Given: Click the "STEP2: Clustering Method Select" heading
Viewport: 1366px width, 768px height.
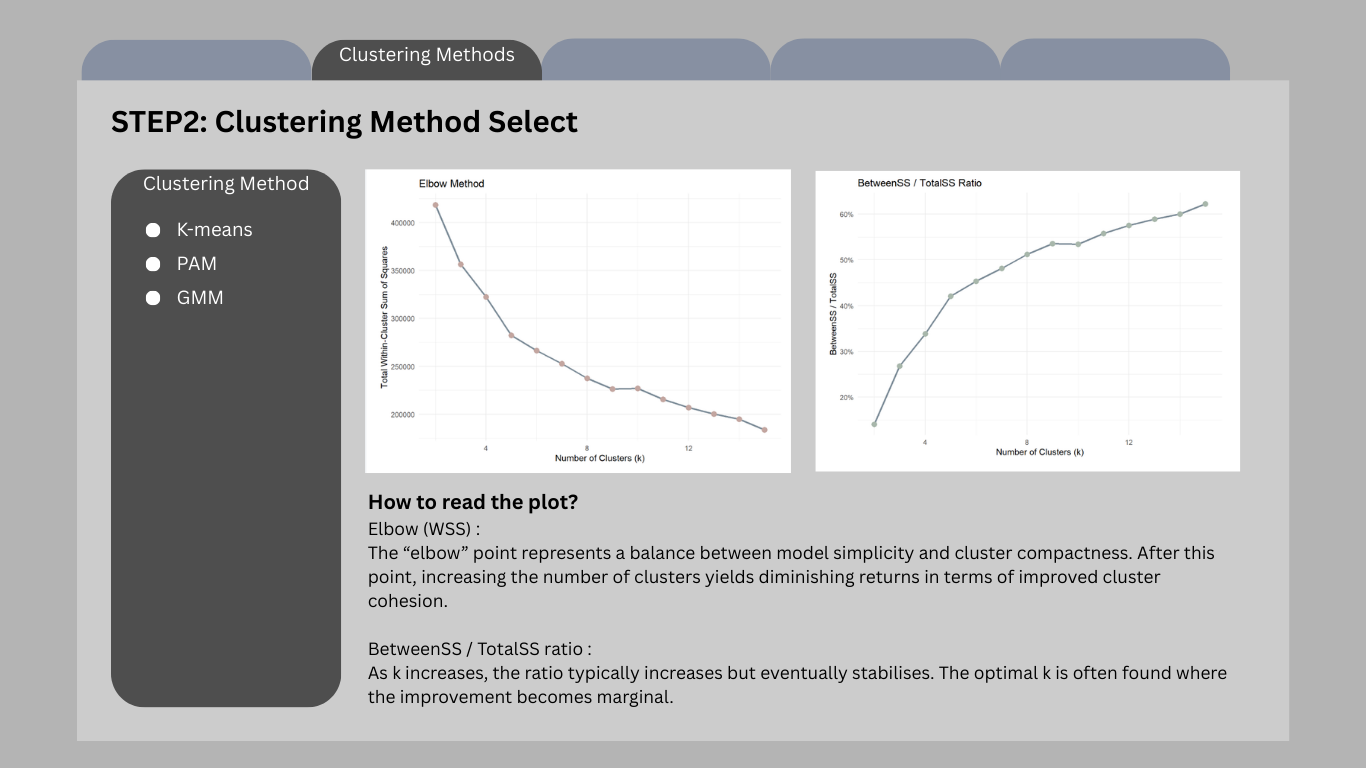Looking at the screenshot, I should [x=344, y=122].
